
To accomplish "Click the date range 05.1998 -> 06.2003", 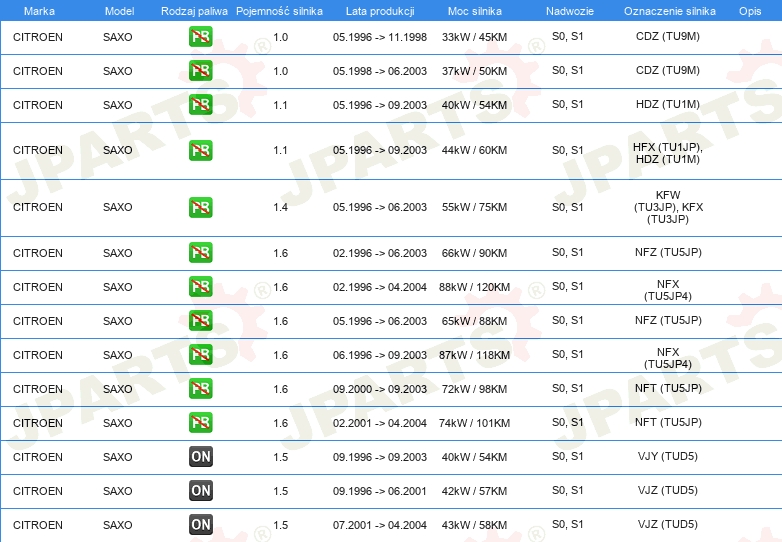I will (x=380, y=71).
